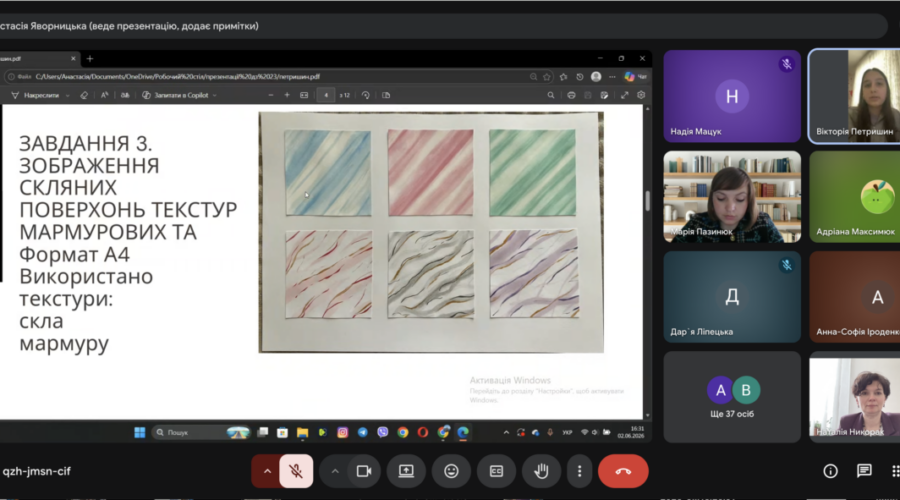Click the taskbar Пошук search box
Viewport: 900px width, 500px height.
click(201, 432)
